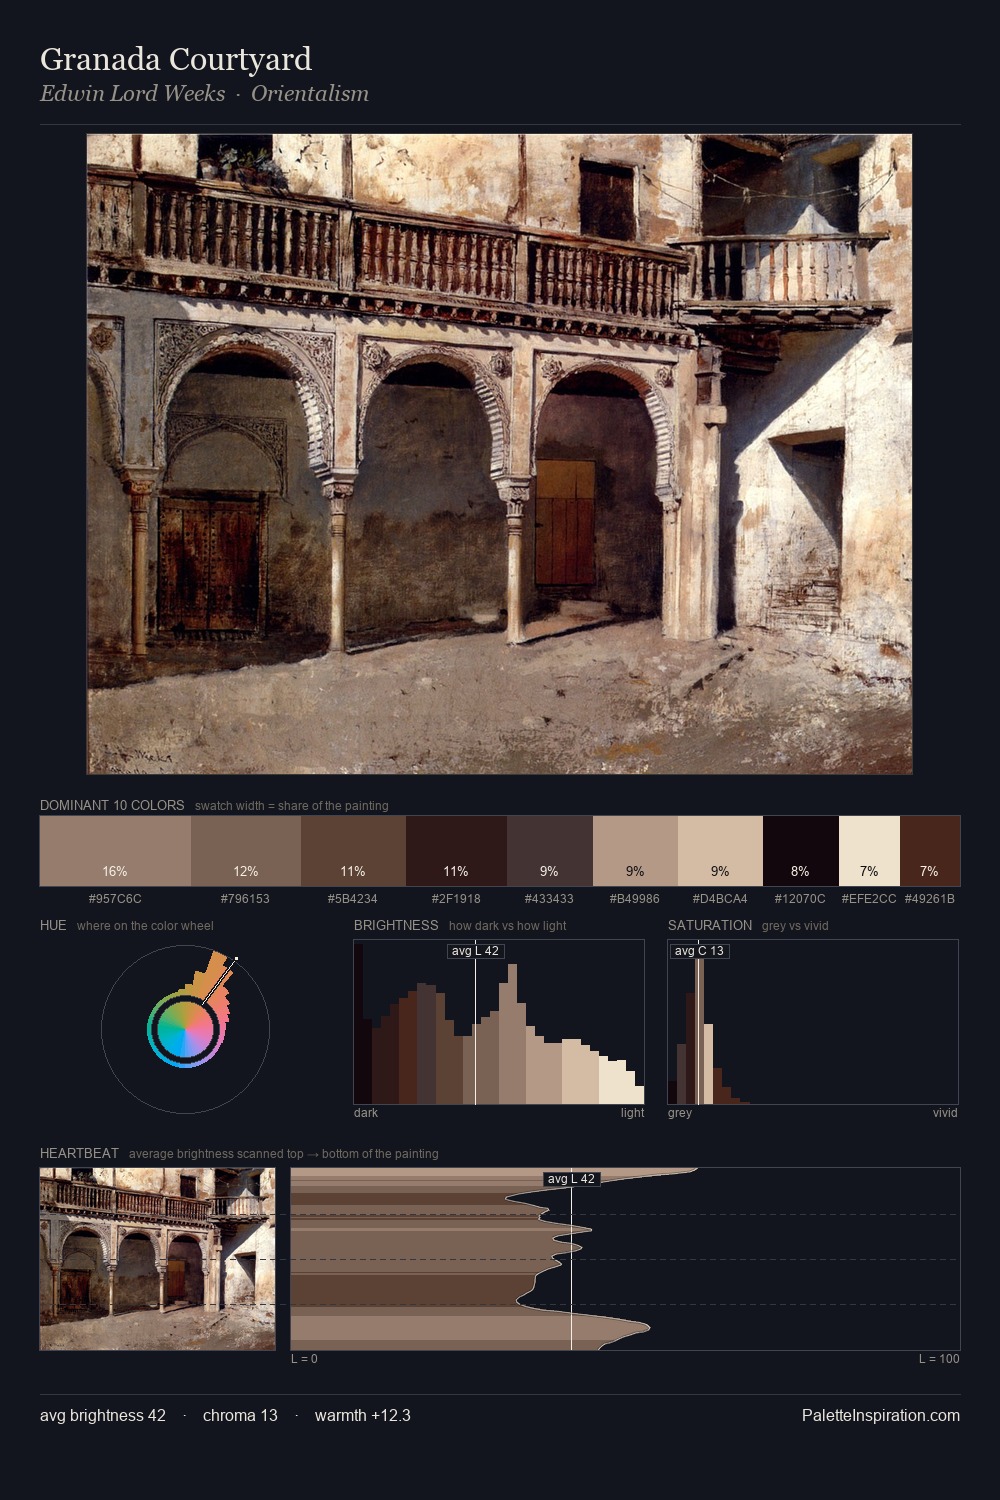Screen dimensions: 1000x1500
Task: Click the 'avg L 42' label in Brightness
Action: click(x=475, y=951)
